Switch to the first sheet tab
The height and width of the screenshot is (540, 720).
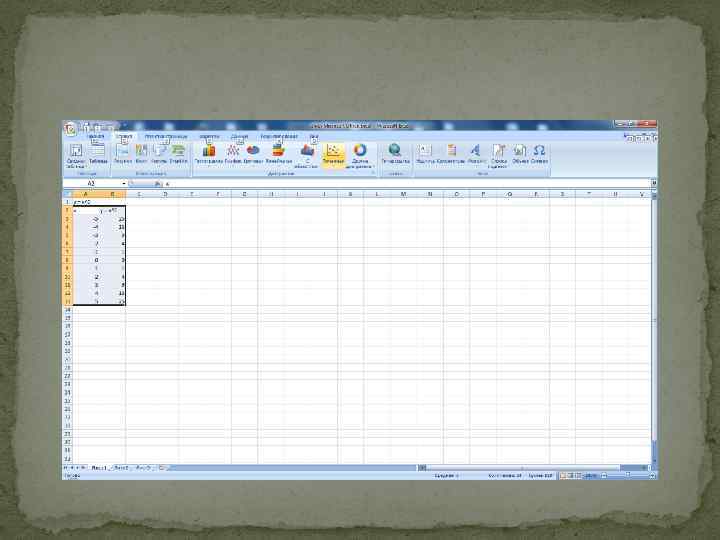coord(99,468)
